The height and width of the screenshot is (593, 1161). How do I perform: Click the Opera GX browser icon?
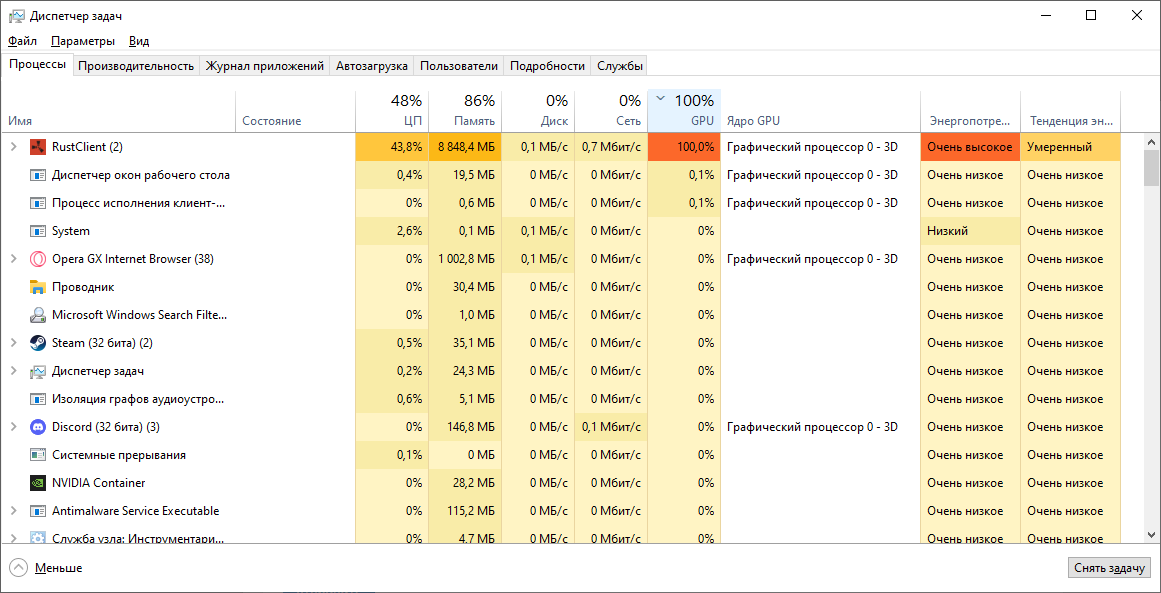tap(38, 259)
